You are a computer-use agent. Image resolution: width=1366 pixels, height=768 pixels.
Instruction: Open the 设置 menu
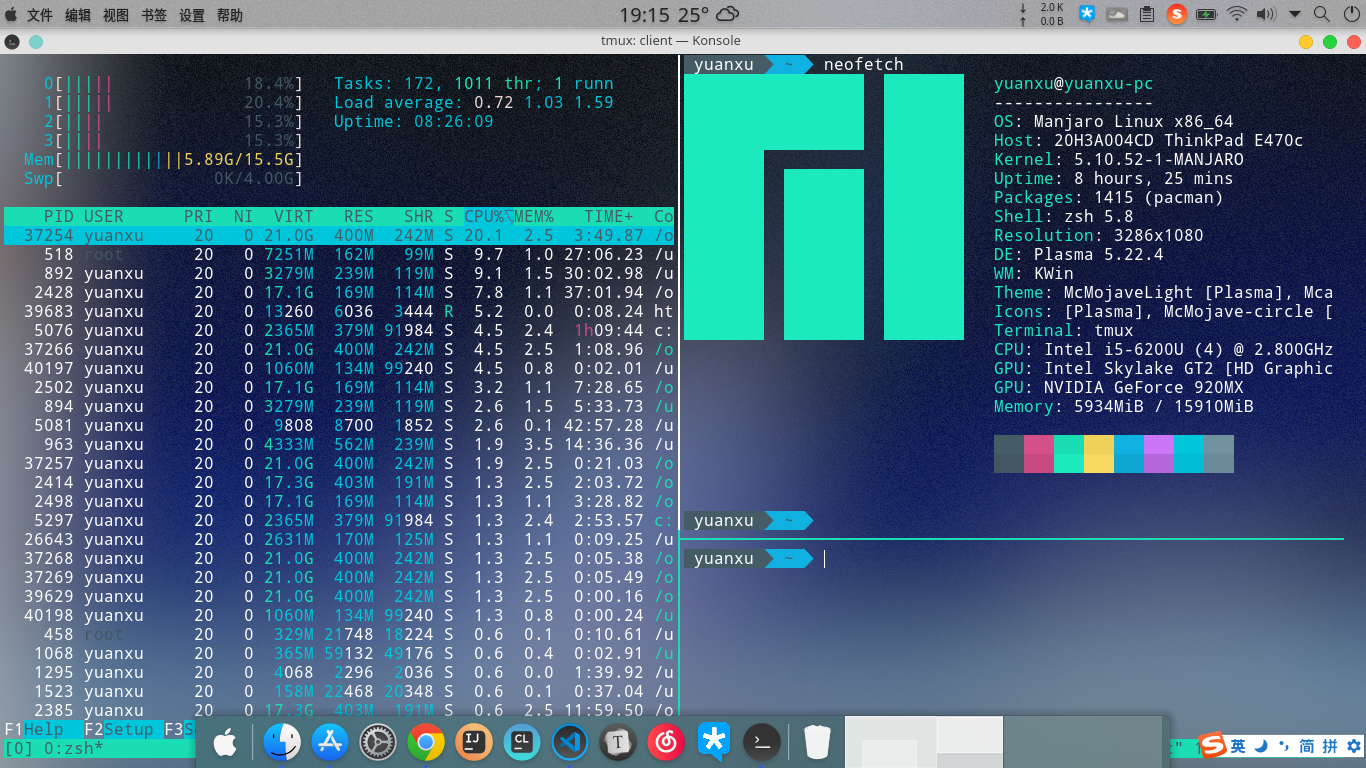tap(192, 15)
